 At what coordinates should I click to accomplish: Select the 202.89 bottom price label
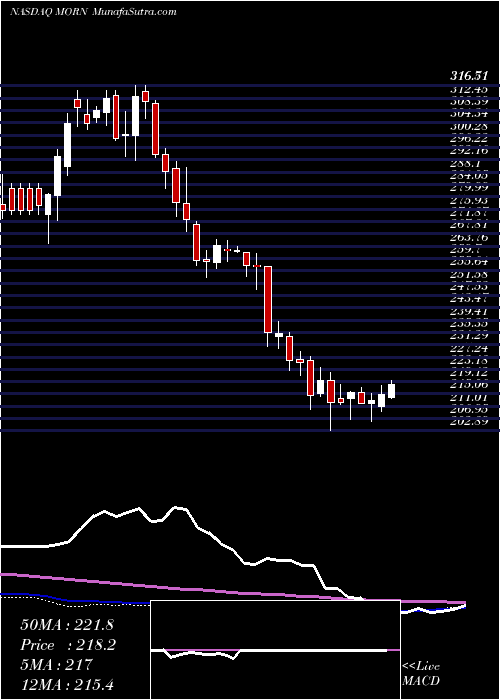[x=470, y=422]
